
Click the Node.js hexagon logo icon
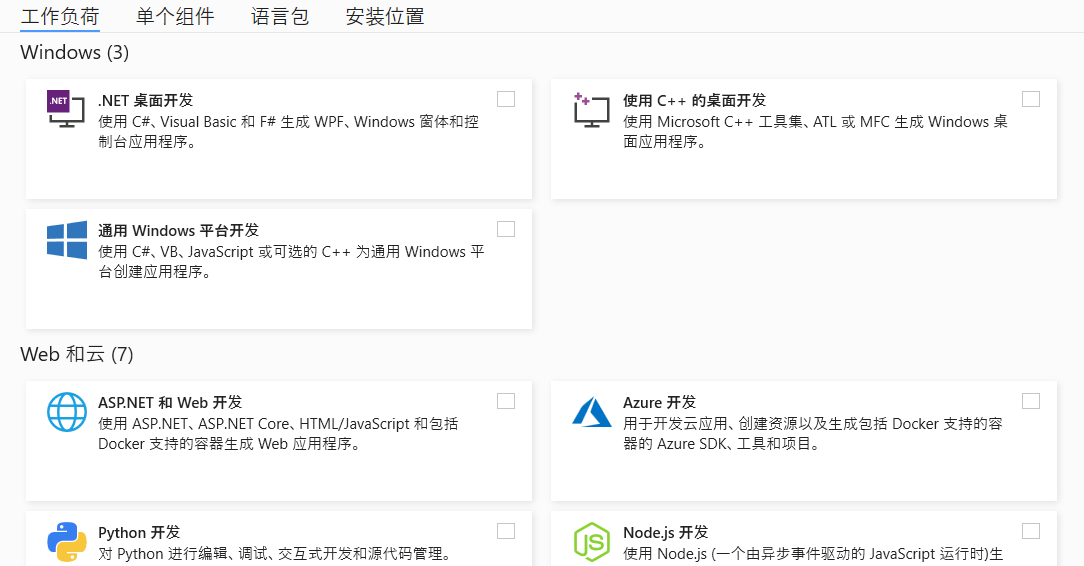pyautogui.click(x=592, y=542)
